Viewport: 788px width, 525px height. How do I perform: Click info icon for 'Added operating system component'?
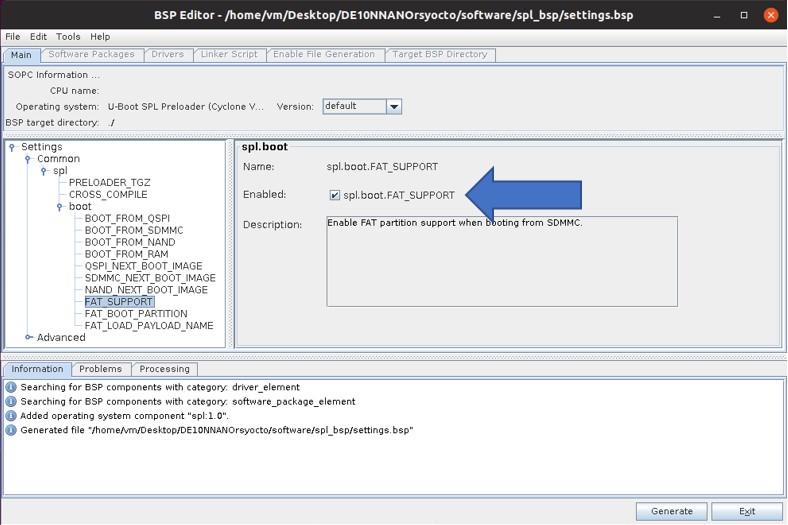pyautogui.click(x=11, y=416)
